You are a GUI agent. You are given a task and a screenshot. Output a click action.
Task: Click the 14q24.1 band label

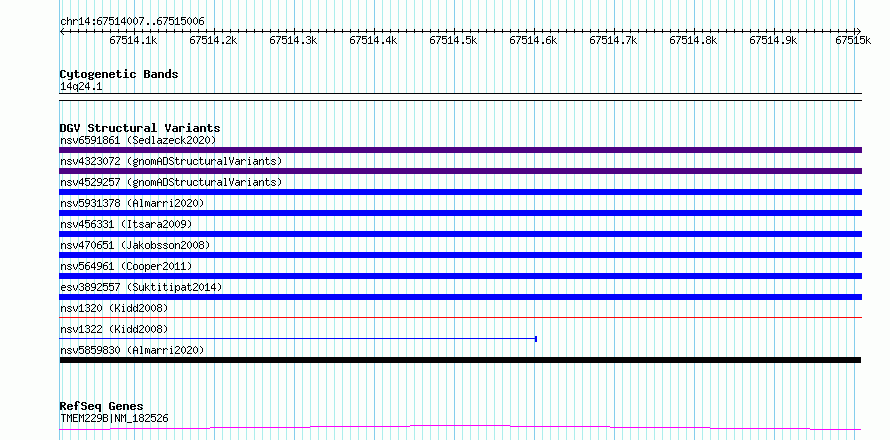click(81, 87)
